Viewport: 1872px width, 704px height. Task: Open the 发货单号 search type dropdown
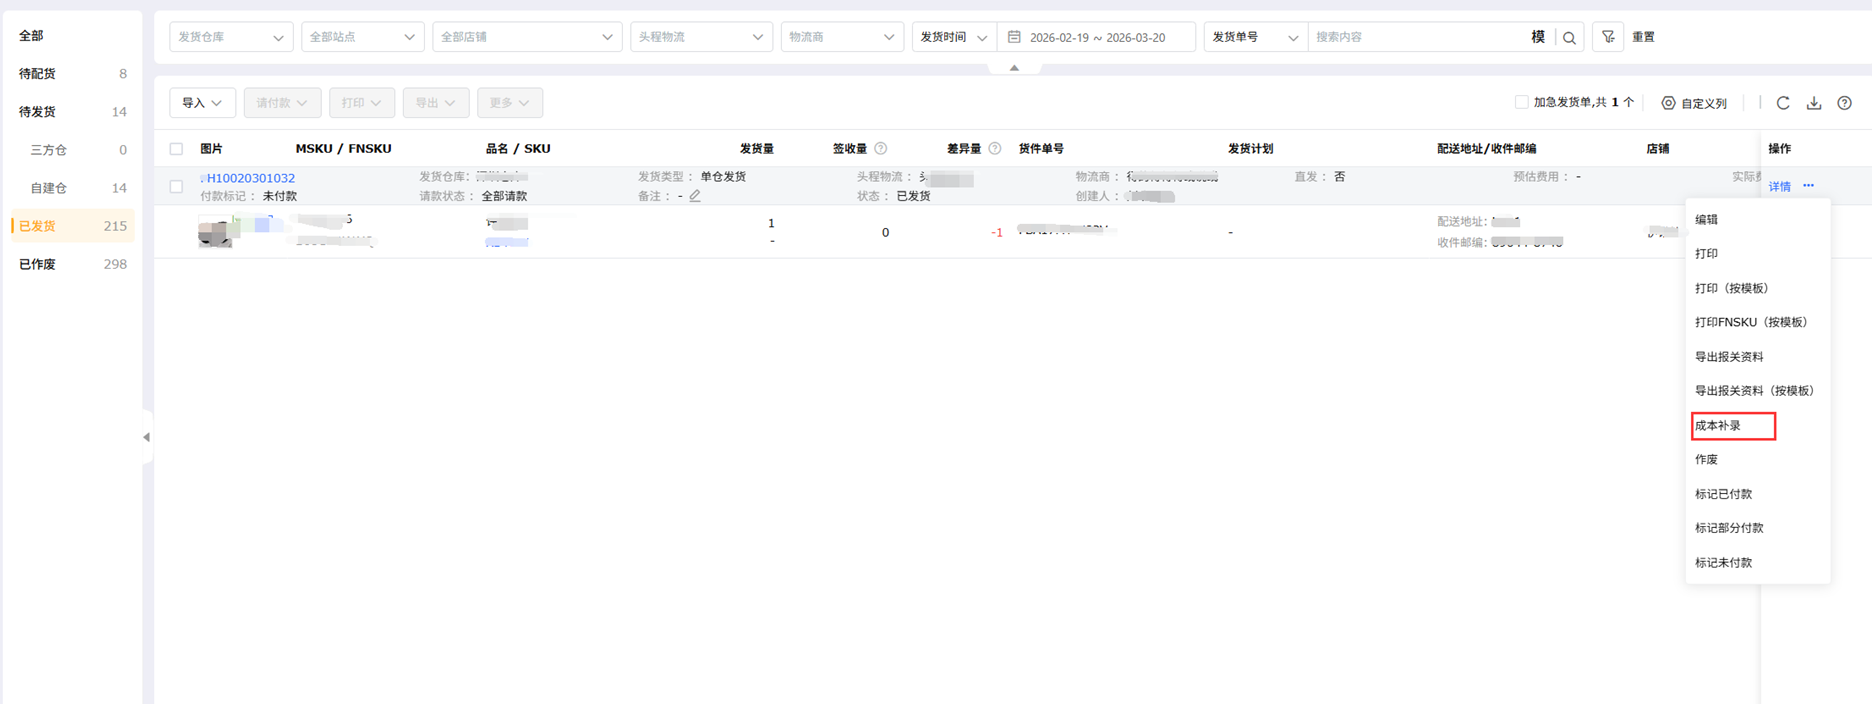coord(1256,37)
